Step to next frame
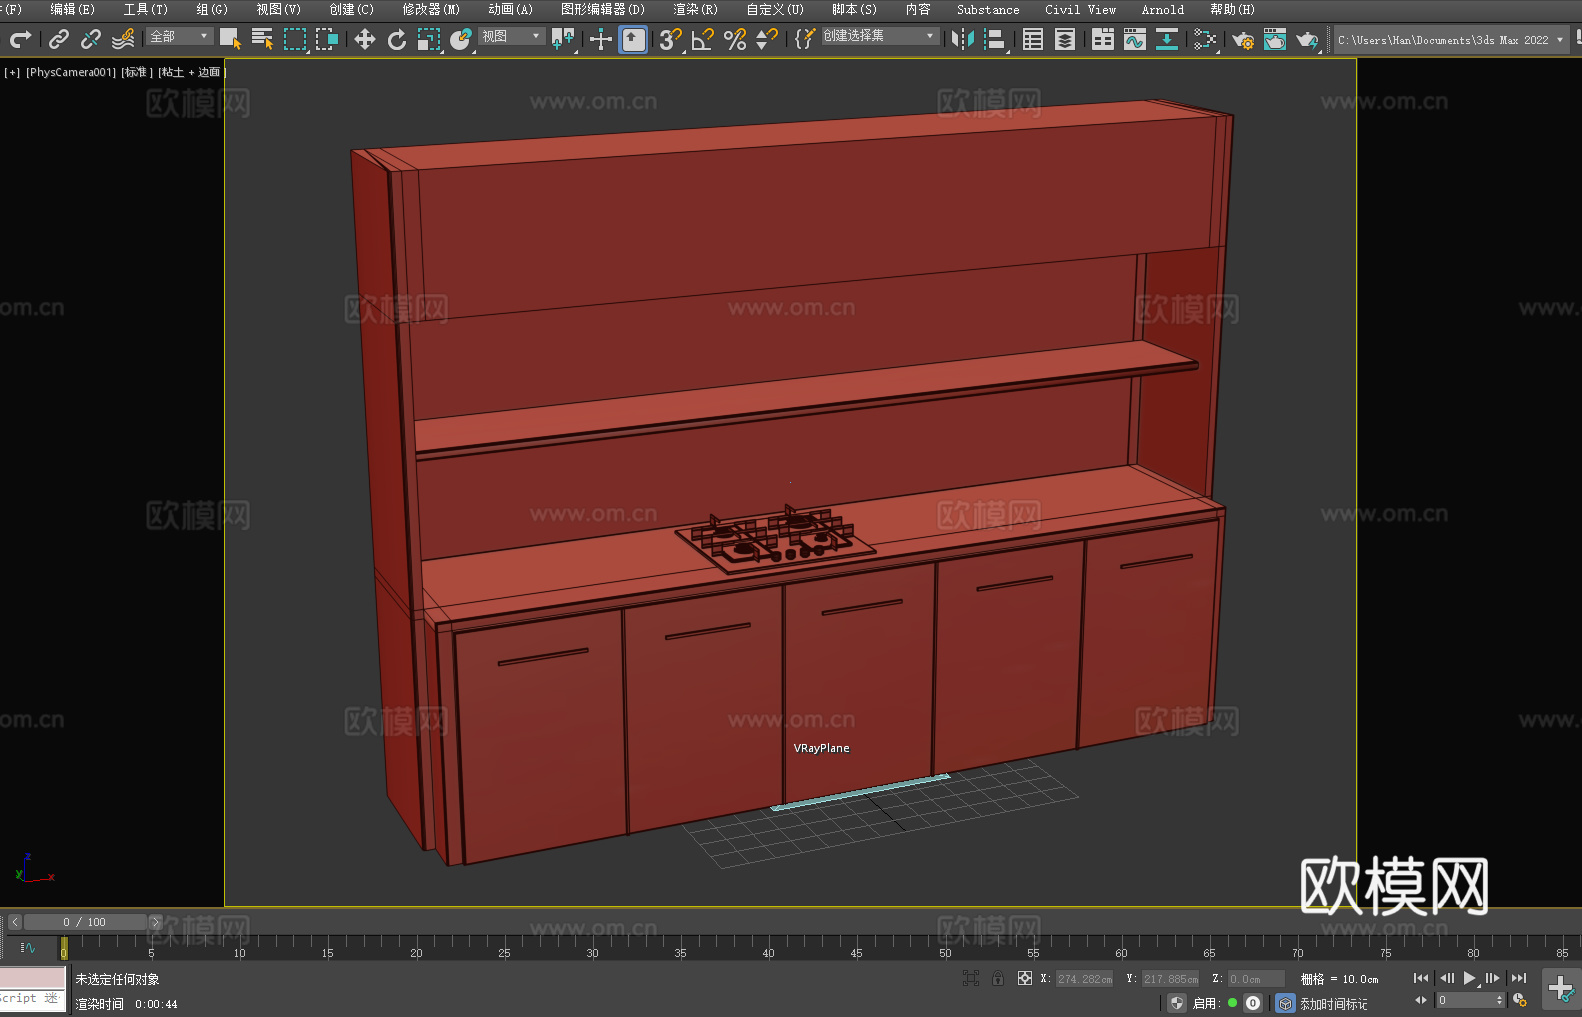Screen dimensions: 1582x1017 1493,978
